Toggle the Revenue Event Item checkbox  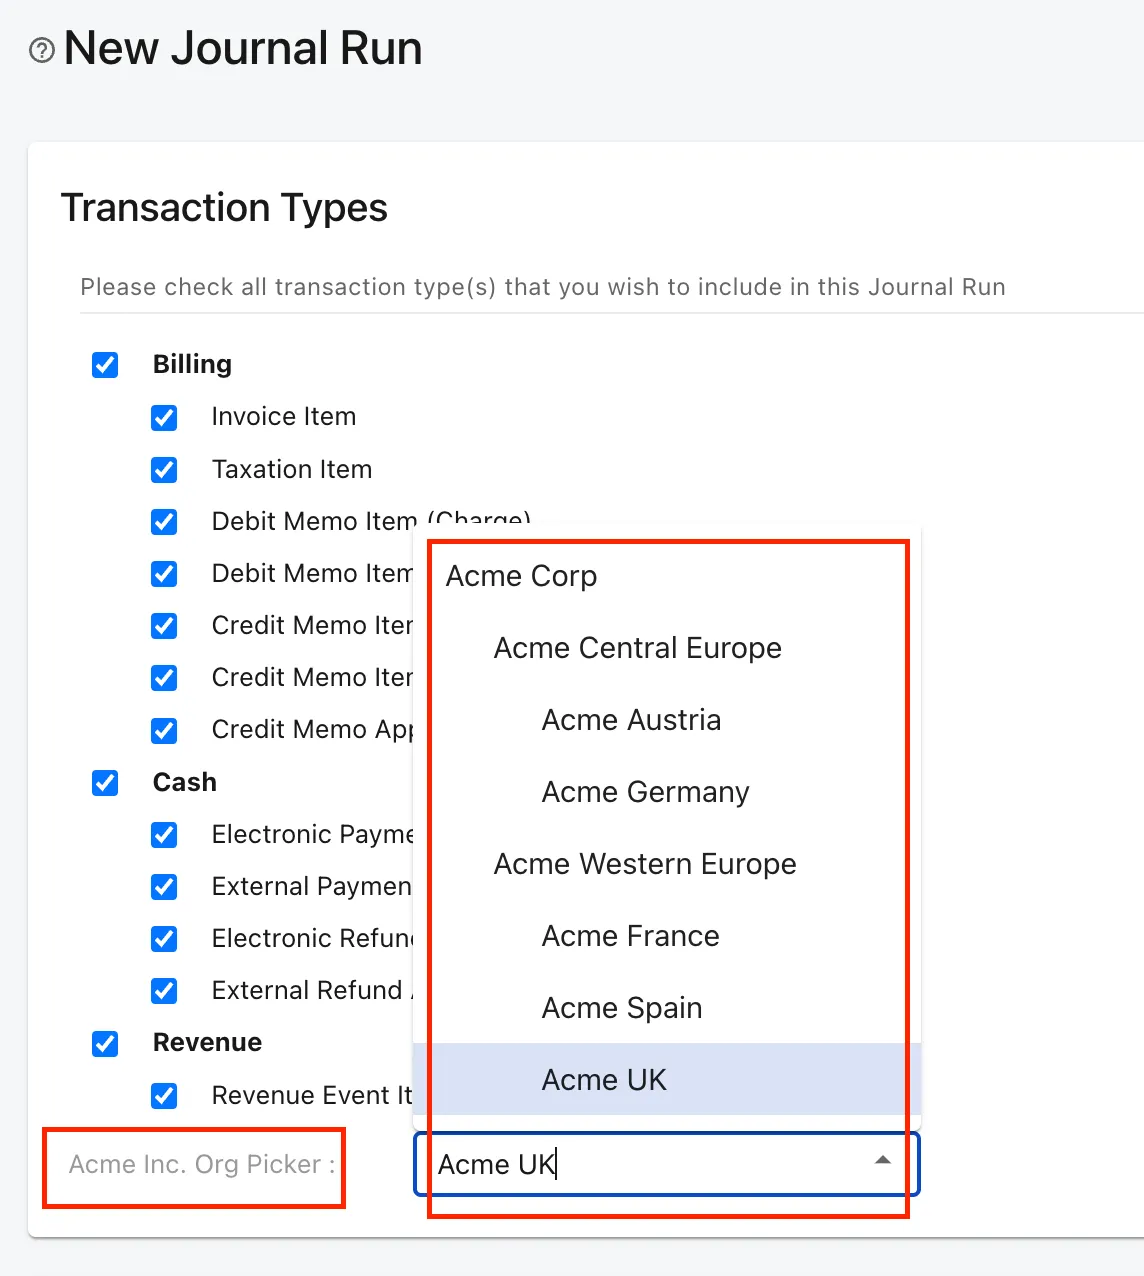[x=164, y=1096]
